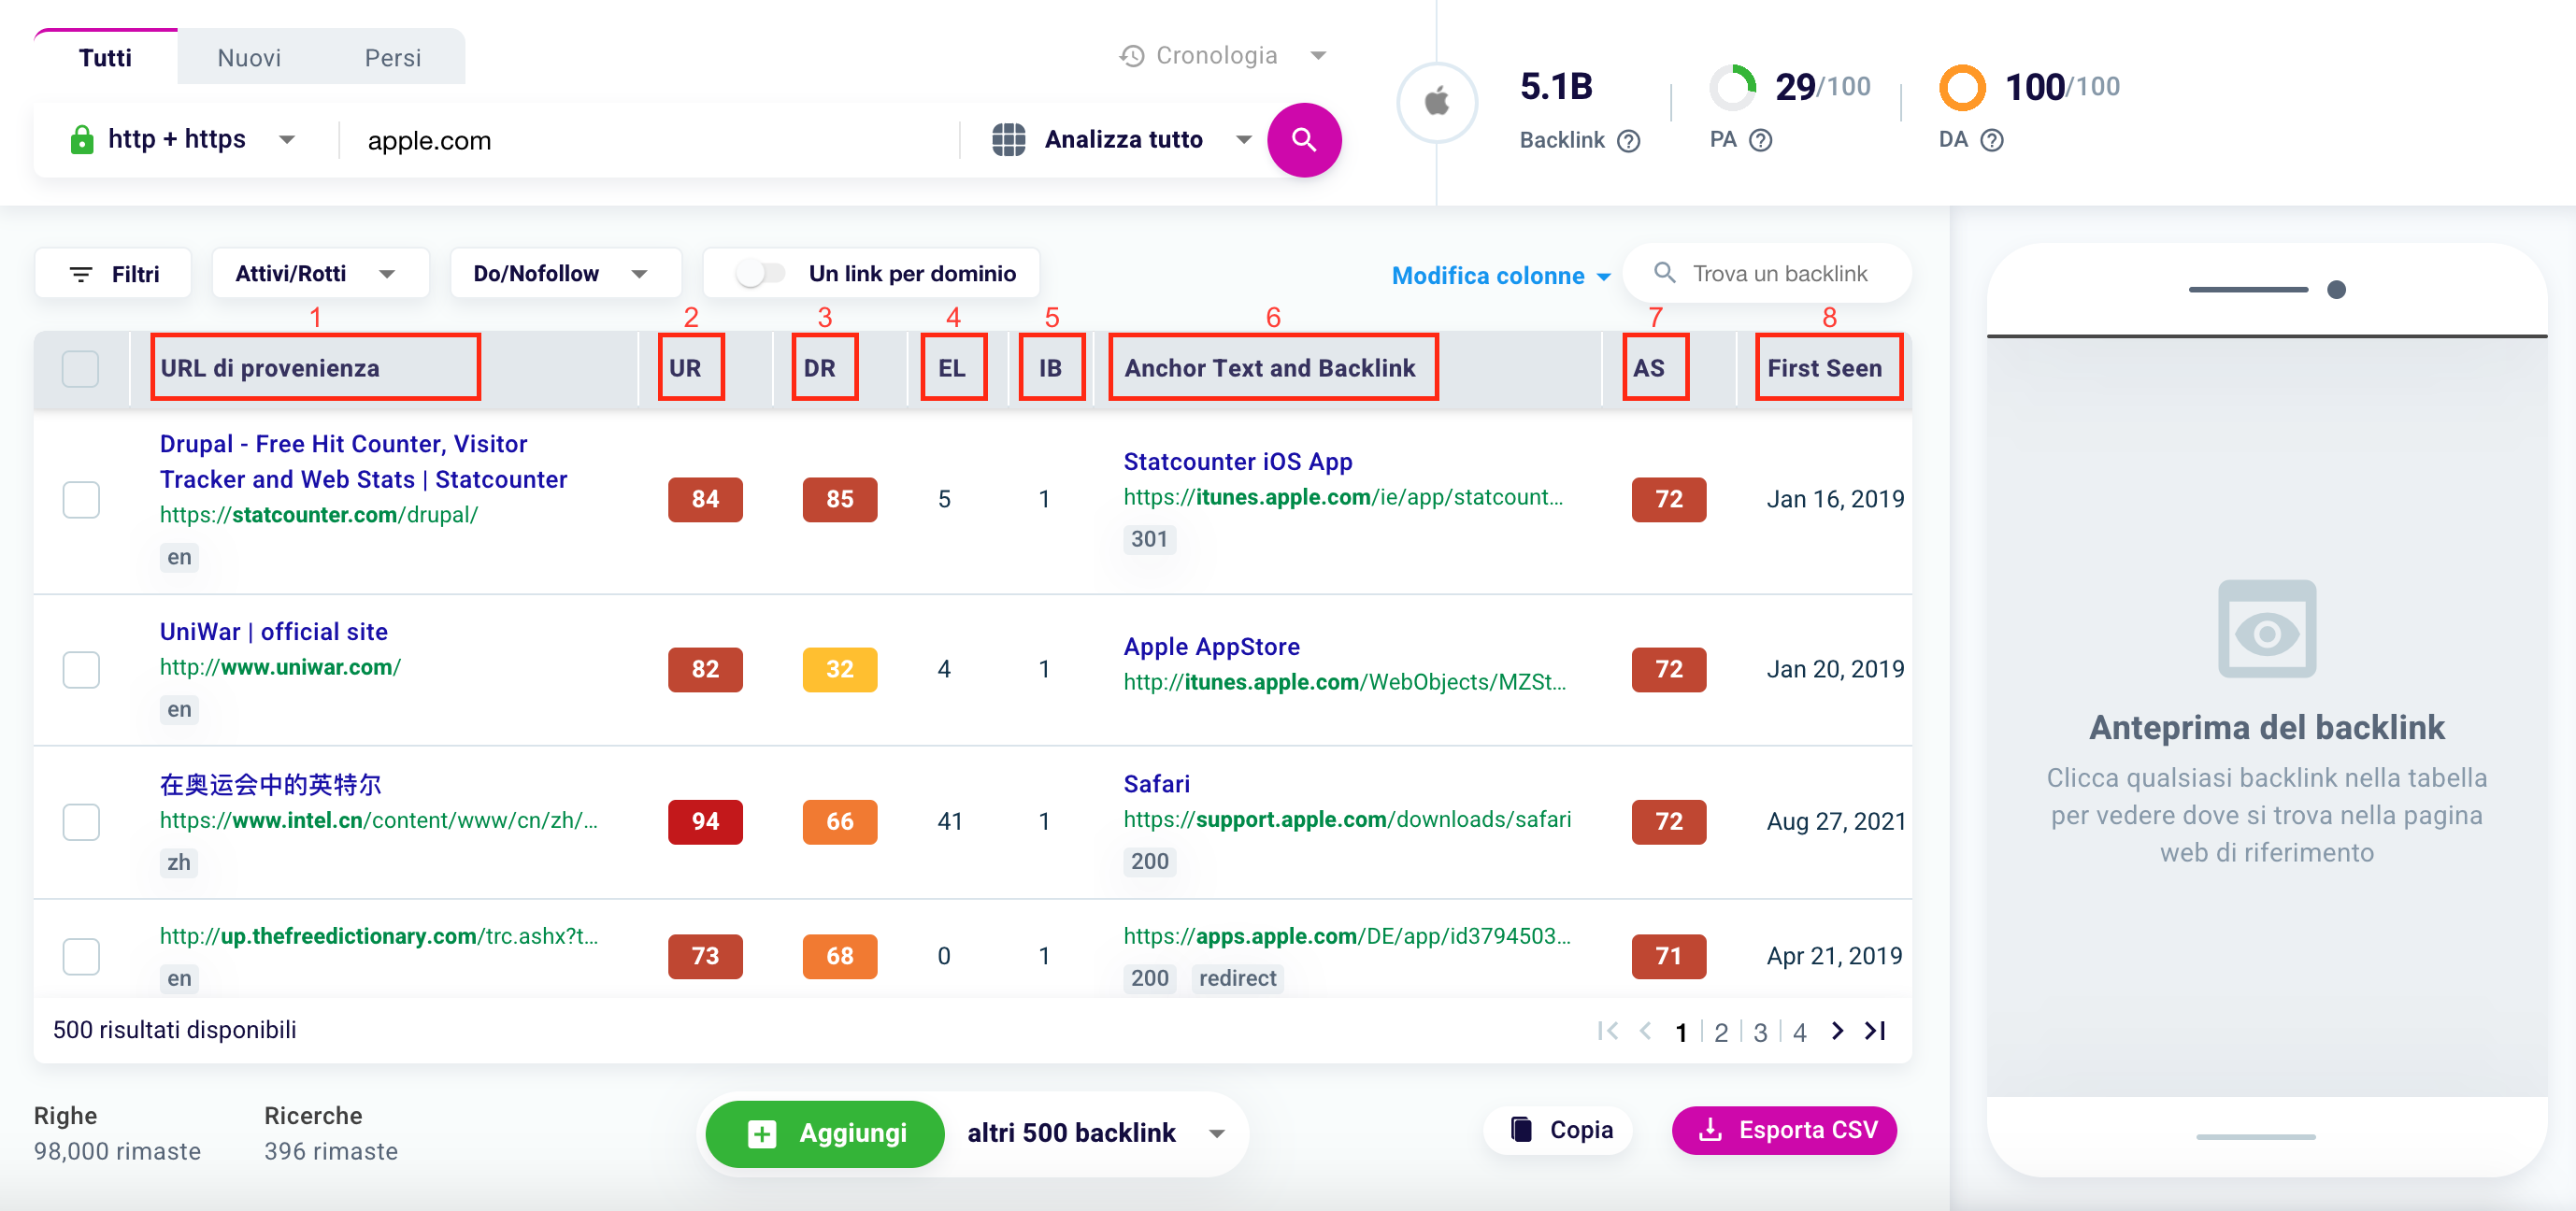Screen dimensions: 2576x1211
Task: Go to page 3
Action: coord(1760,1032)
